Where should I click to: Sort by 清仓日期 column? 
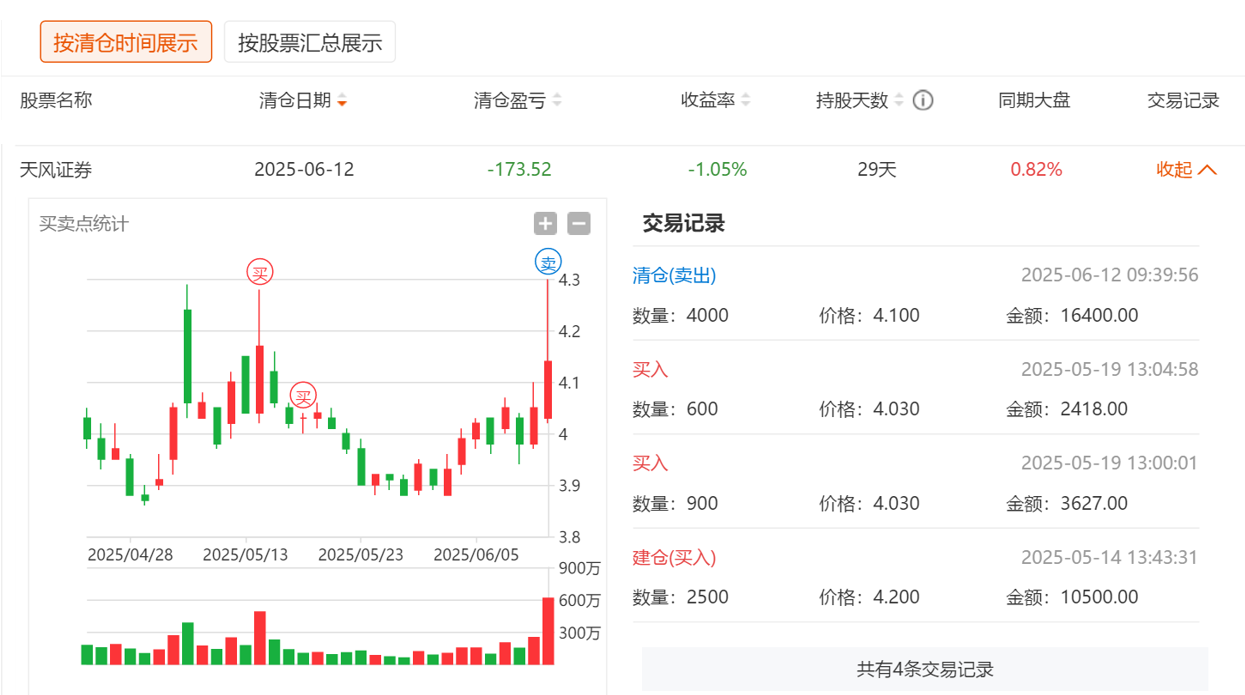click(x=303, y=100)
